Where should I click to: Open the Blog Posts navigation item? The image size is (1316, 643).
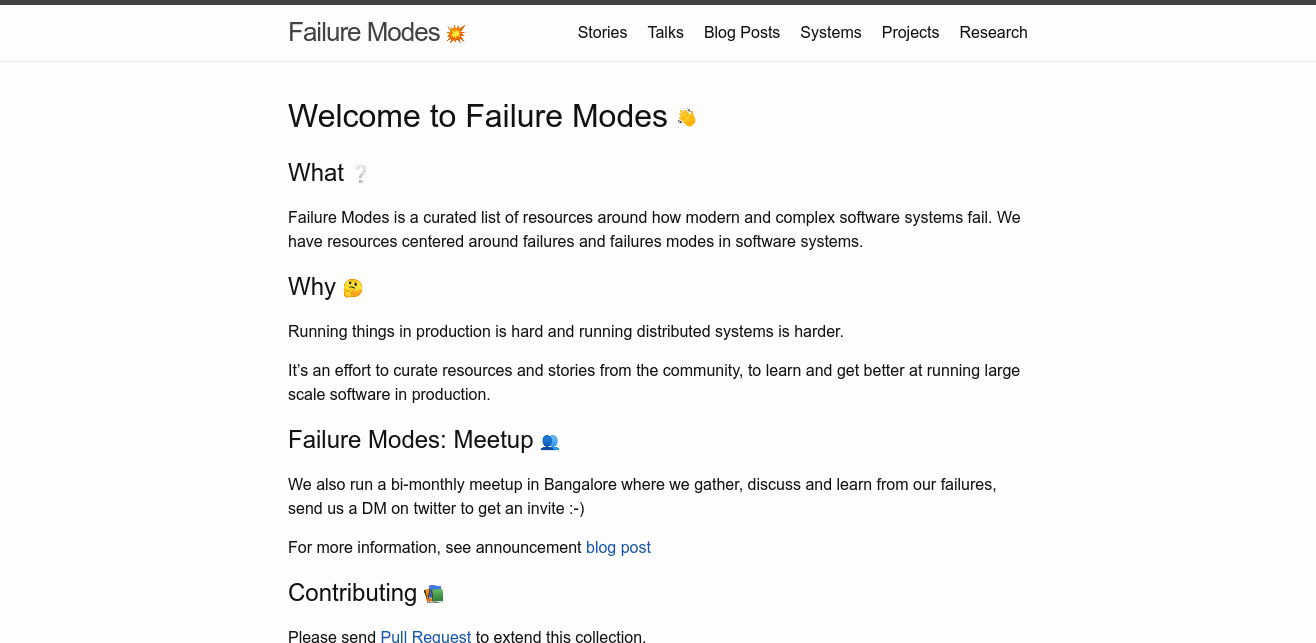[741, 32]
